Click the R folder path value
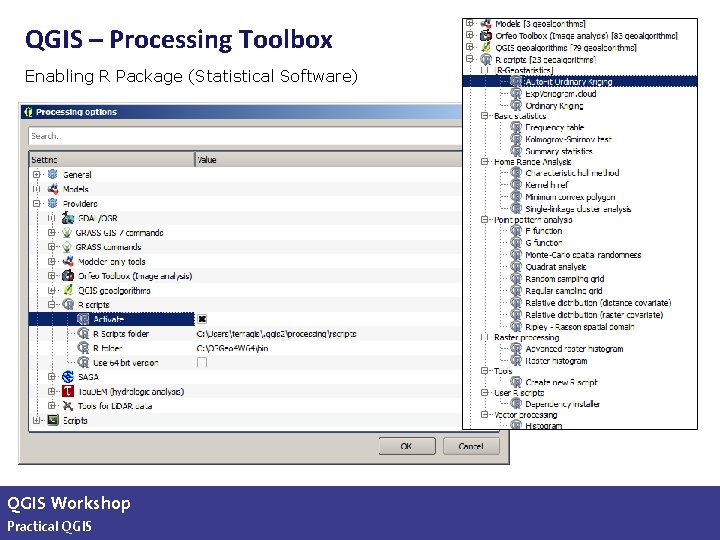Image resolution: width=720 pixels, height=540 pixels. point(232,348)
